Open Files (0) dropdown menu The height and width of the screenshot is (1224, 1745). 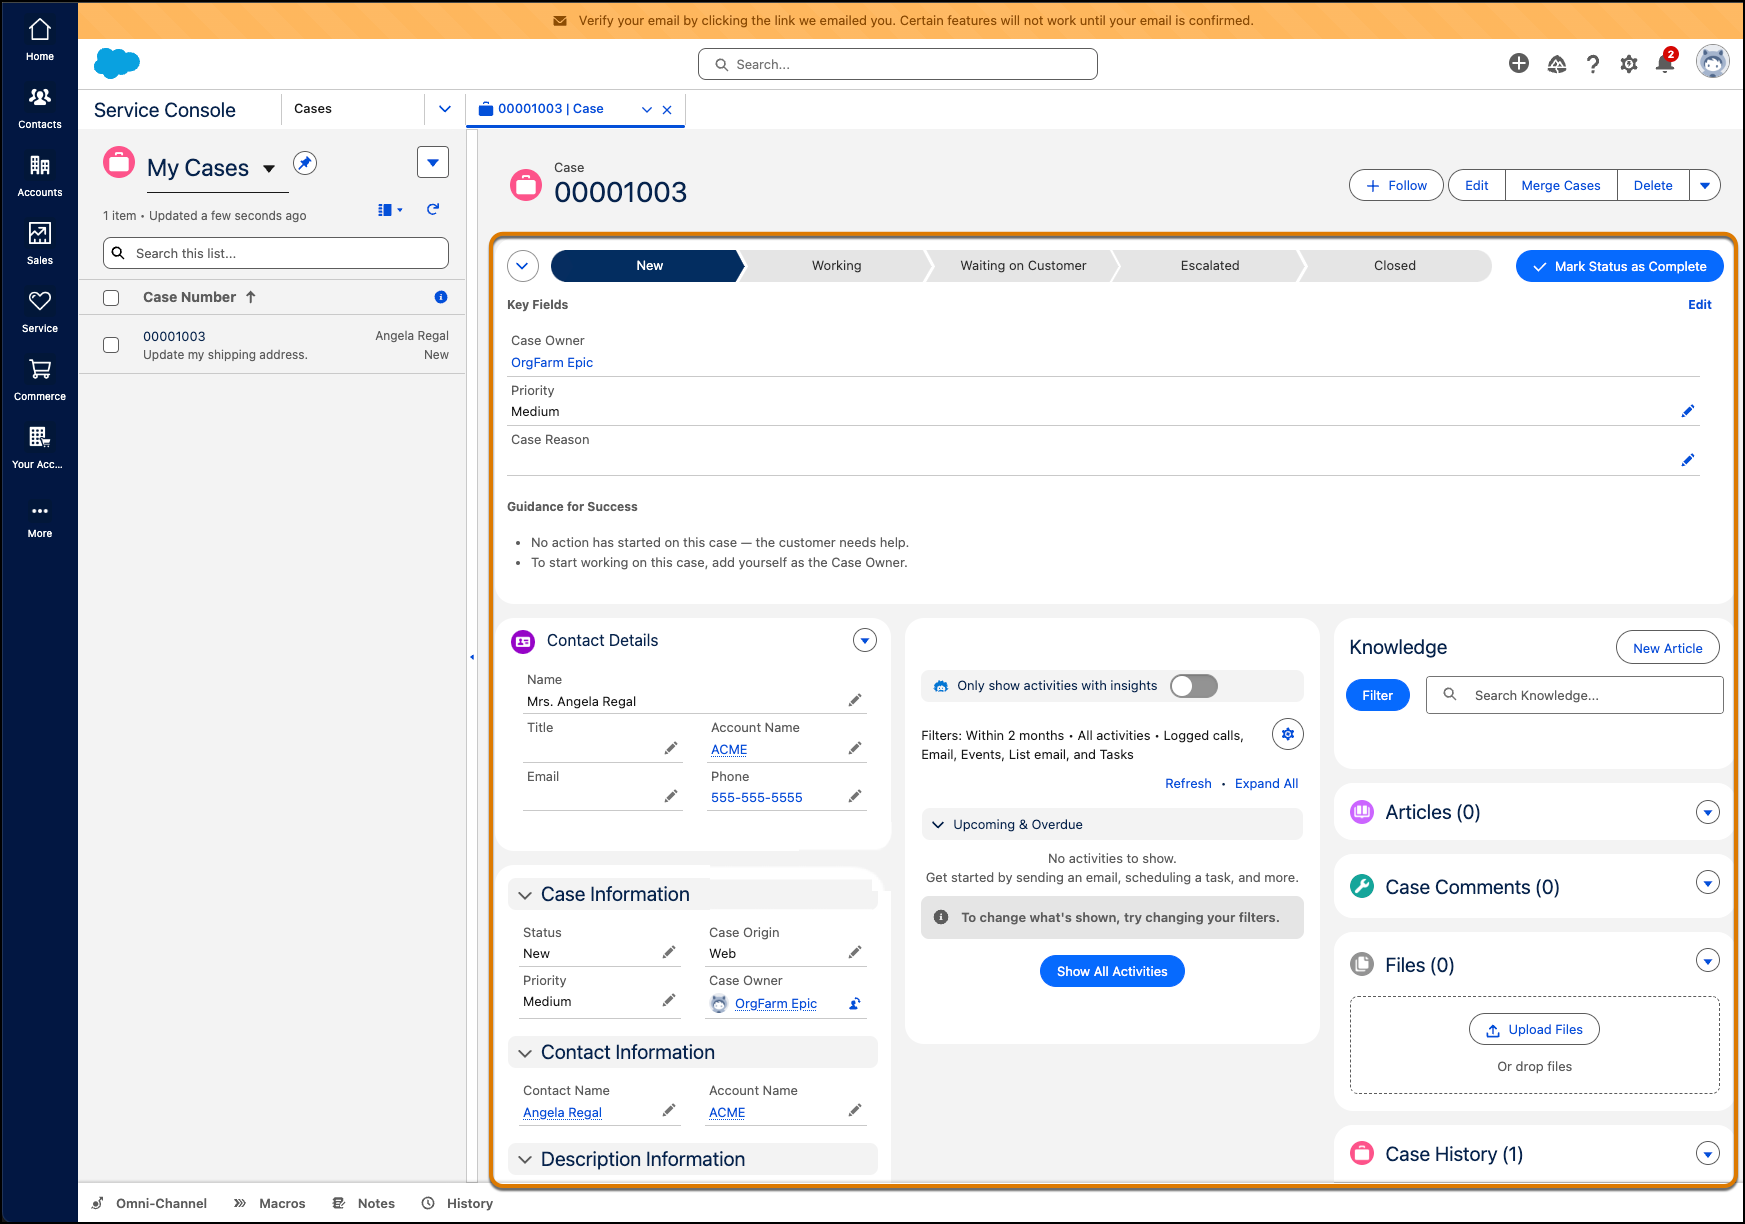coord(1708,961)
